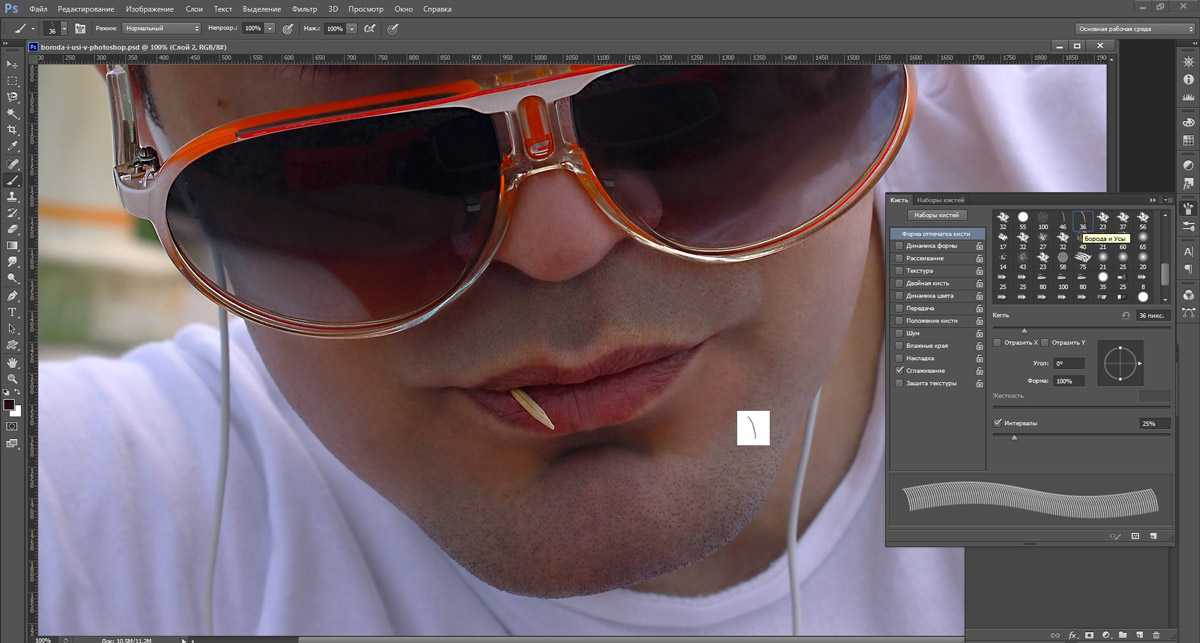This screenshot has height=643, width=1200.
Task: Pick the Hand tool
Action: click(x=13, y=362)
